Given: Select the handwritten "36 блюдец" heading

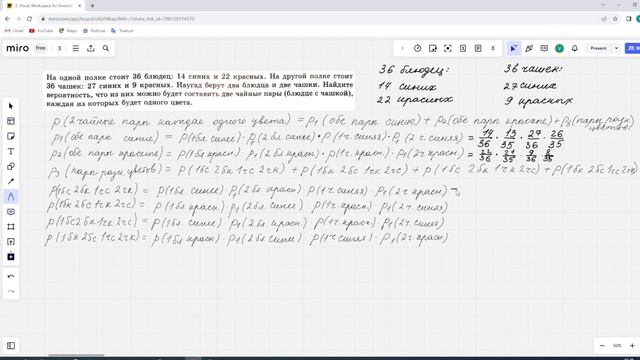Looking at the screenshot, I should click(x=413, y=70).
